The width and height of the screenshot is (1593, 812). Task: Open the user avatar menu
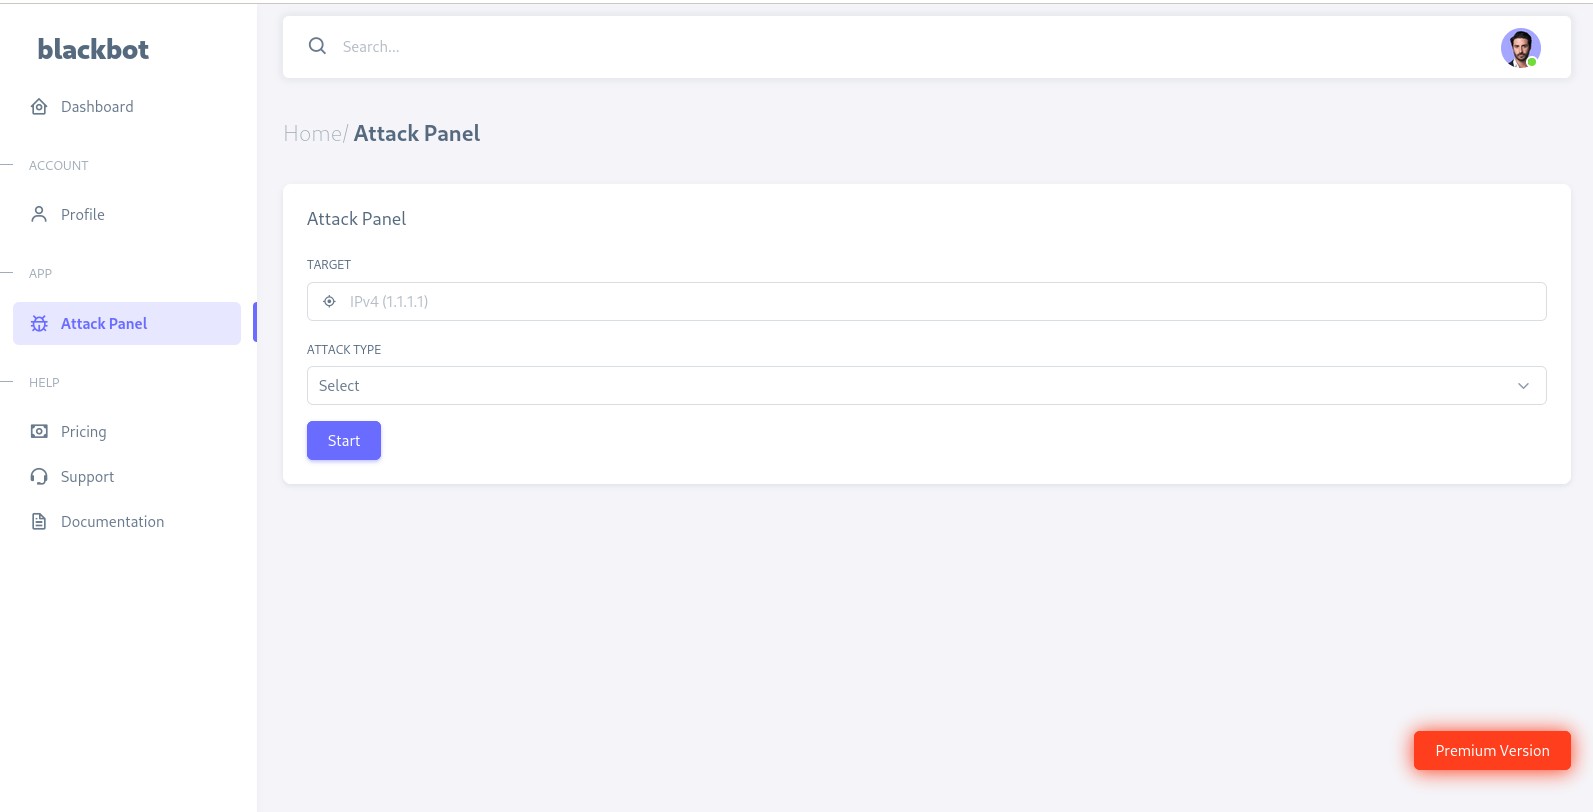pyautogui.click(x=1520, y=47)
